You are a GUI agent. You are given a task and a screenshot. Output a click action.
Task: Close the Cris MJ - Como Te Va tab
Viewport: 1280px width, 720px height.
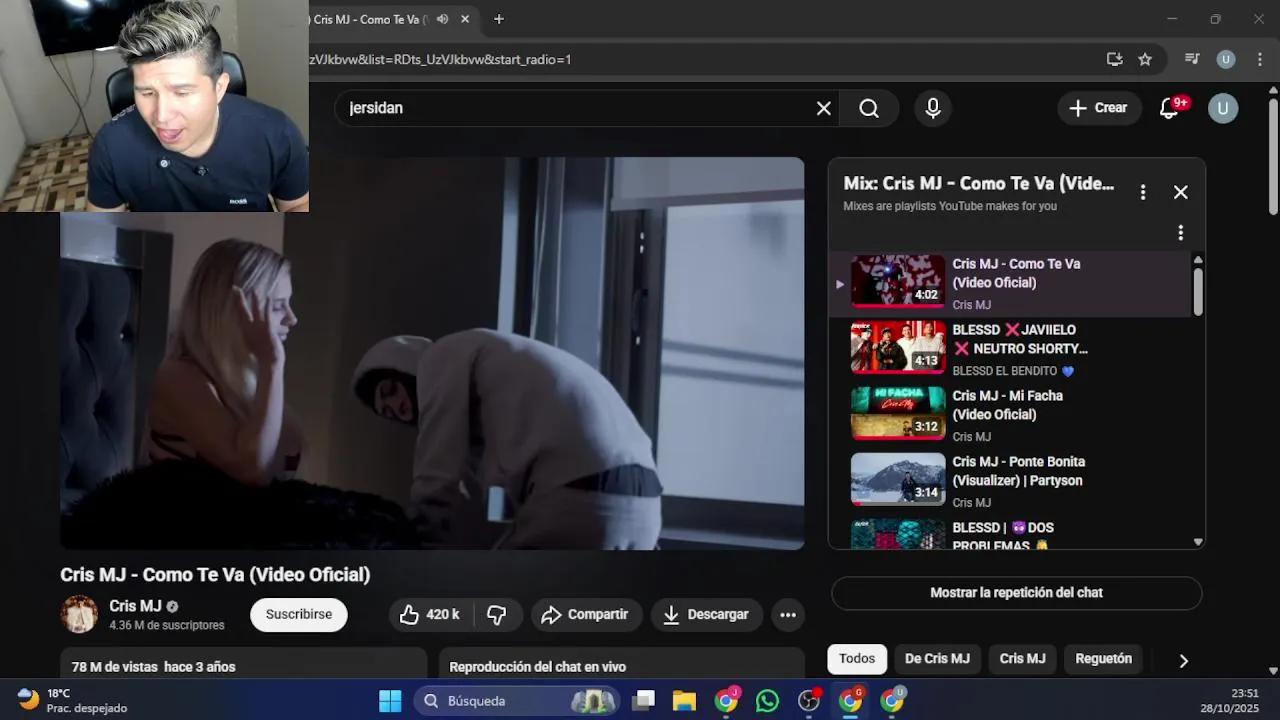pos(465,19)
